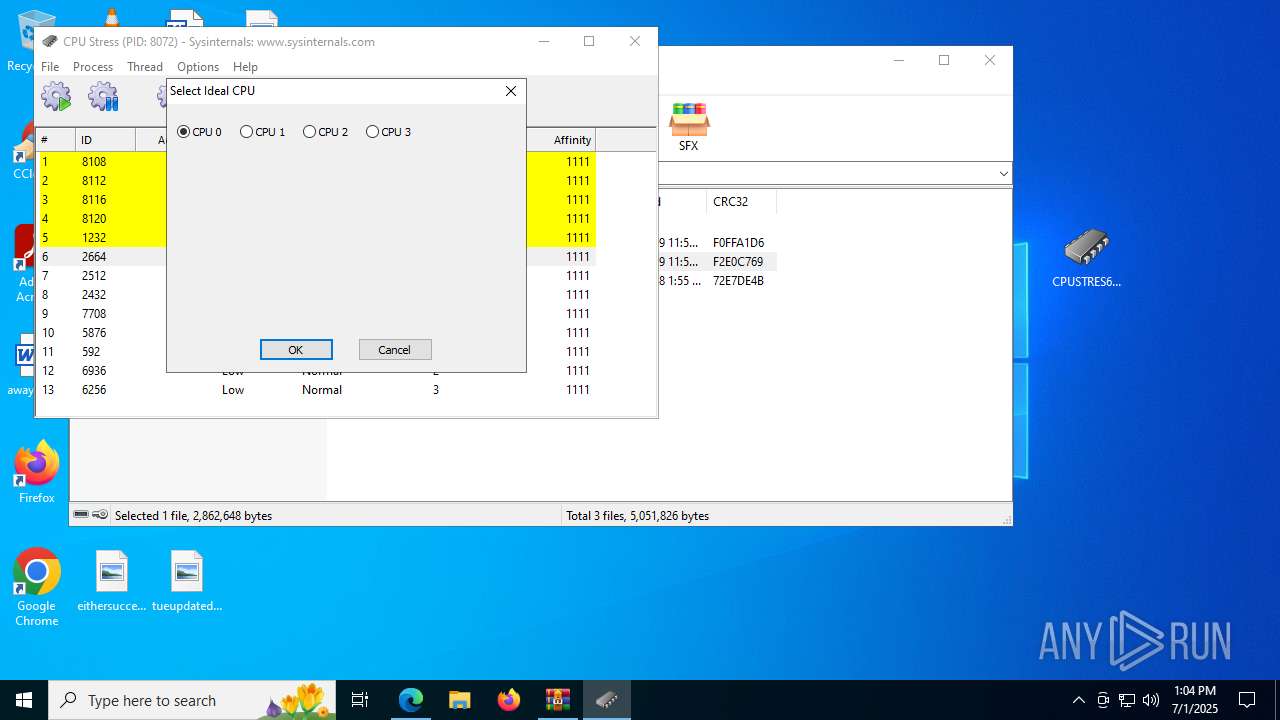The width and height of the screenshot is (1280, 720).
Task: Select thread row with ID 2512
Action: tap(316, 276)
